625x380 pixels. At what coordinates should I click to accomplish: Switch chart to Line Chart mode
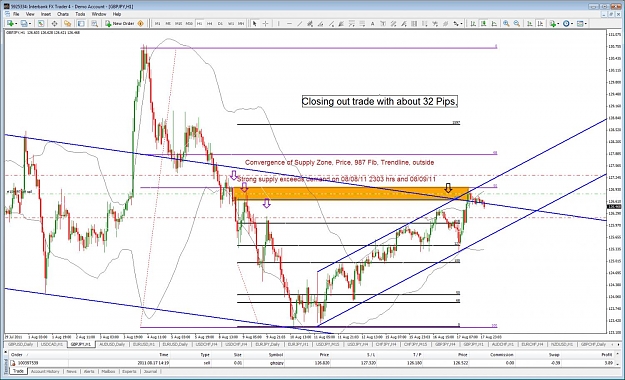click(x=494, y=24)
